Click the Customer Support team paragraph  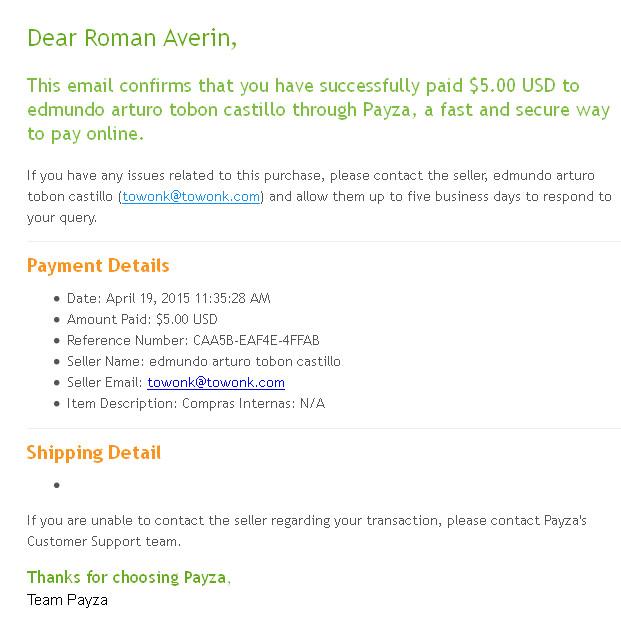point(306,531)
